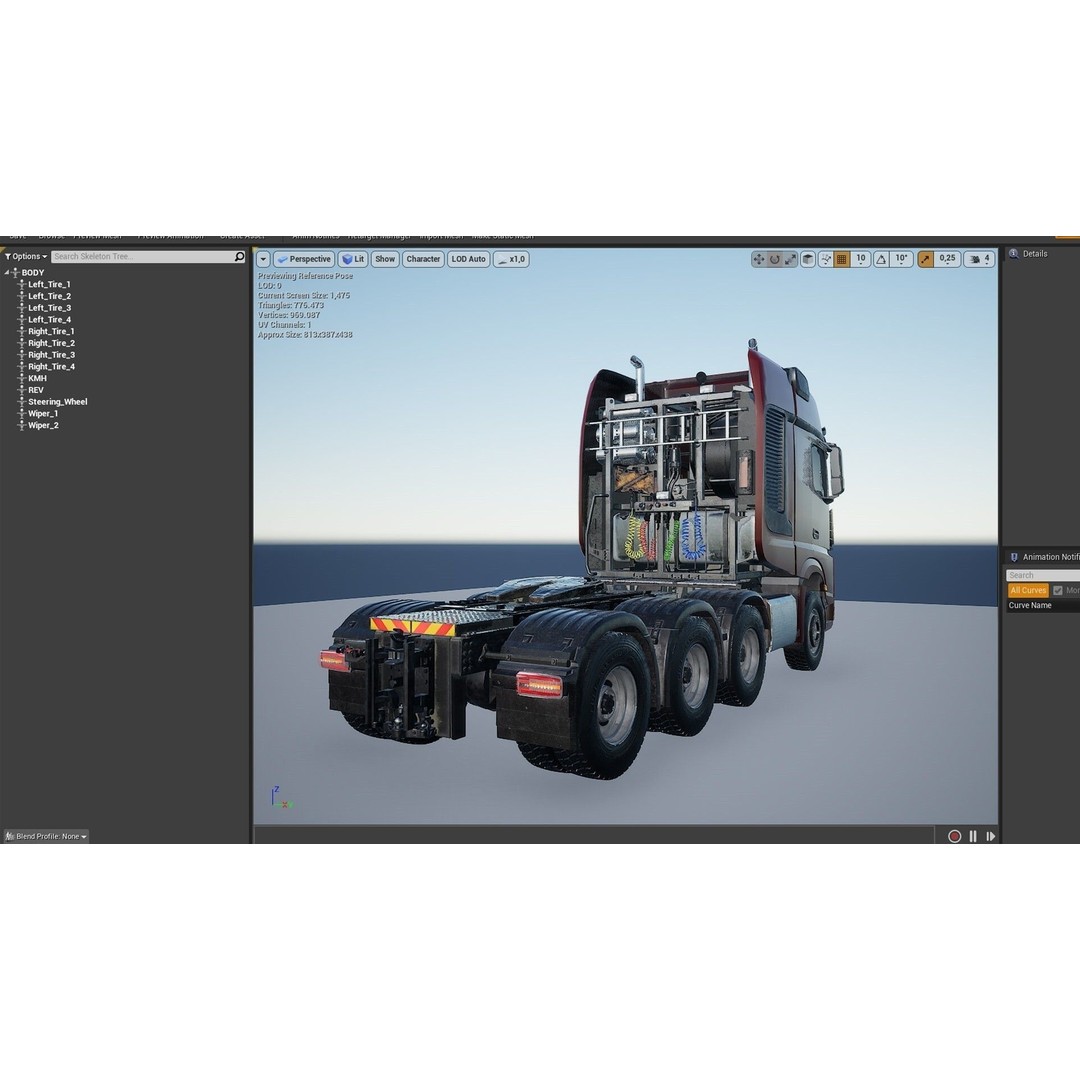Viewport: 1080px width, 1080px height.
Task: Open scale snap 0,25 dropdown
Action: (947, 259)
